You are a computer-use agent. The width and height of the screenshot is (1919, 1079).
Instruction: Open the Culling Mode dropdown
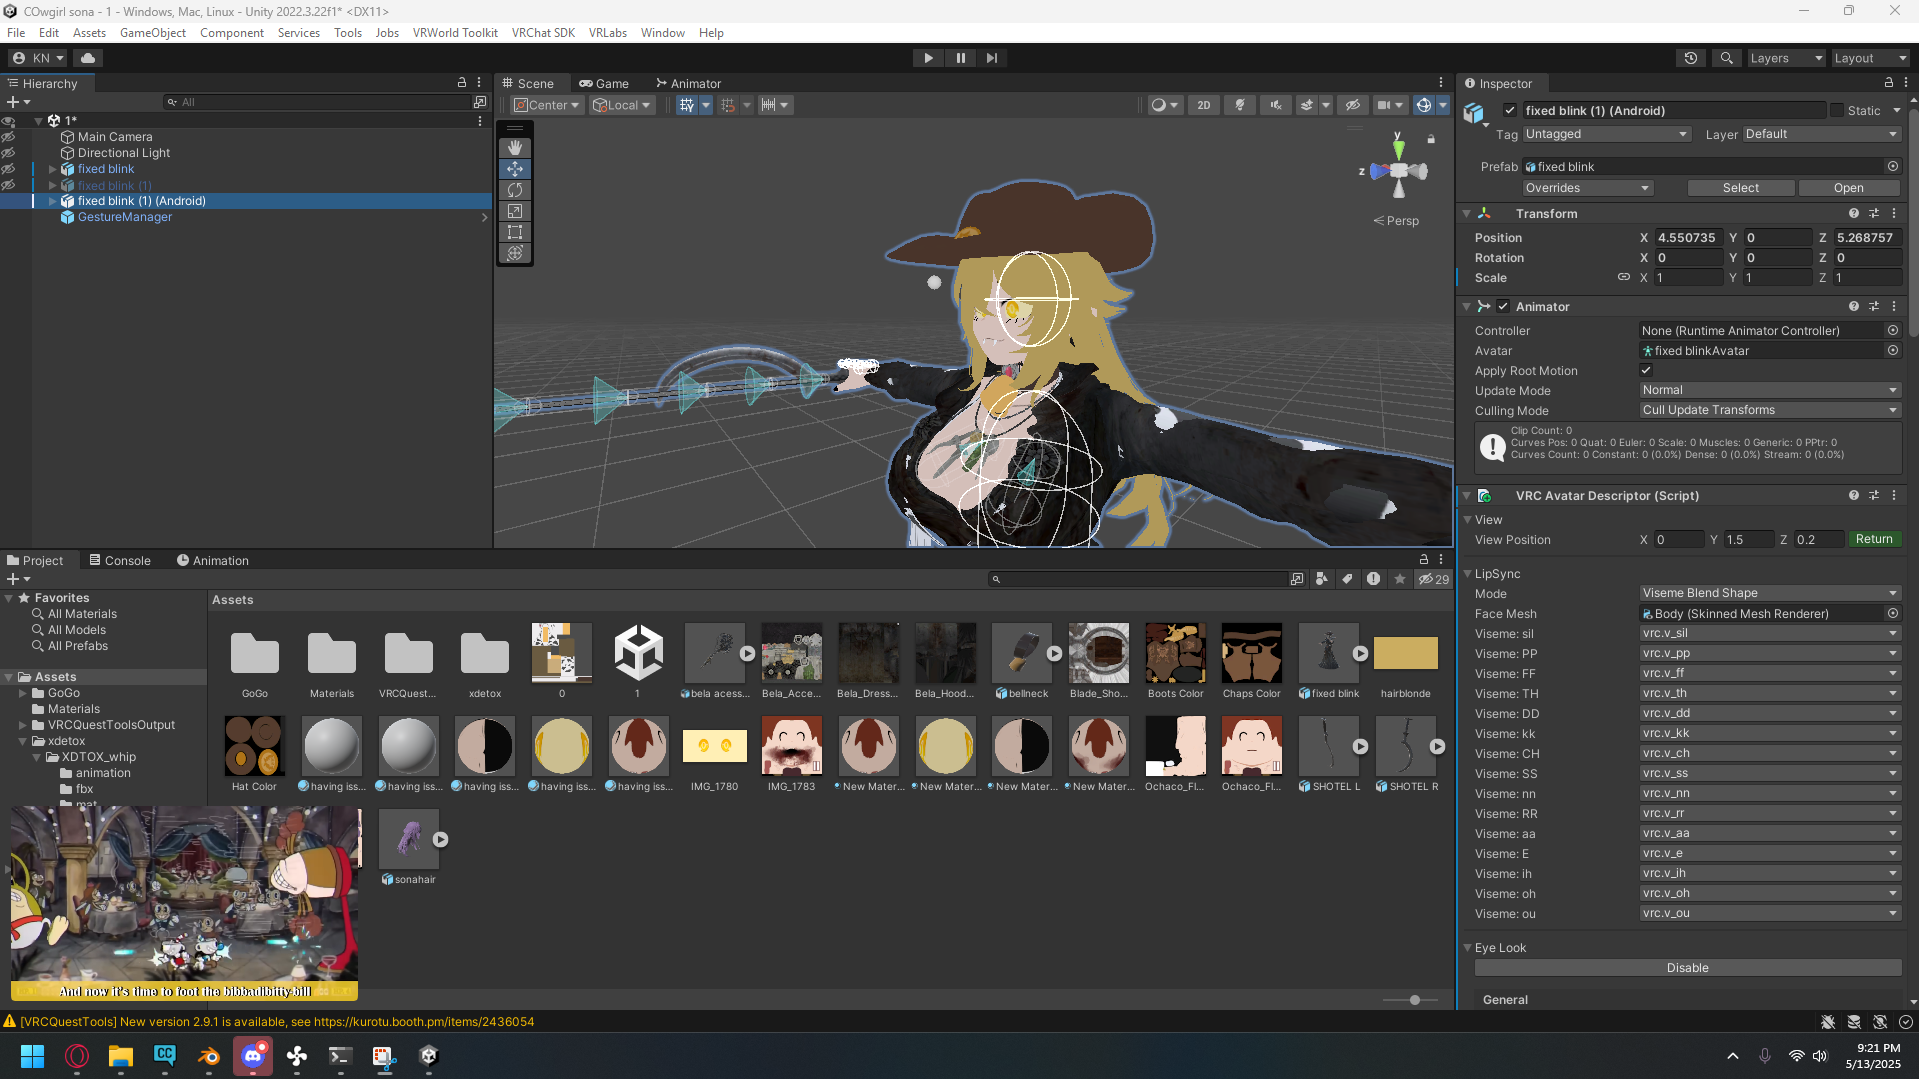pyautogui.click(x=1770, y=410)
